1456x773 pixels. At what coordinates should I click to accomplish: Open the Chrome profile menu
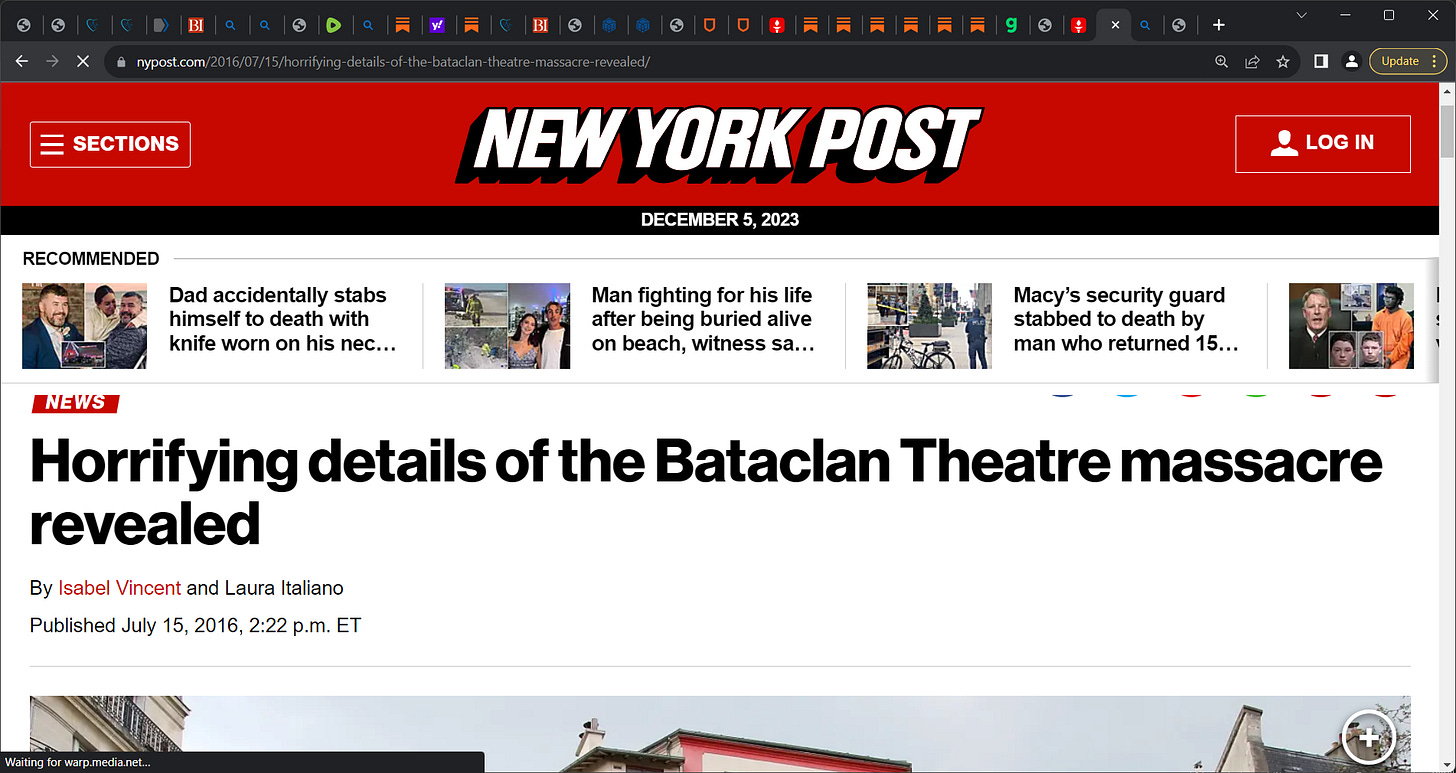(1351, 61)
